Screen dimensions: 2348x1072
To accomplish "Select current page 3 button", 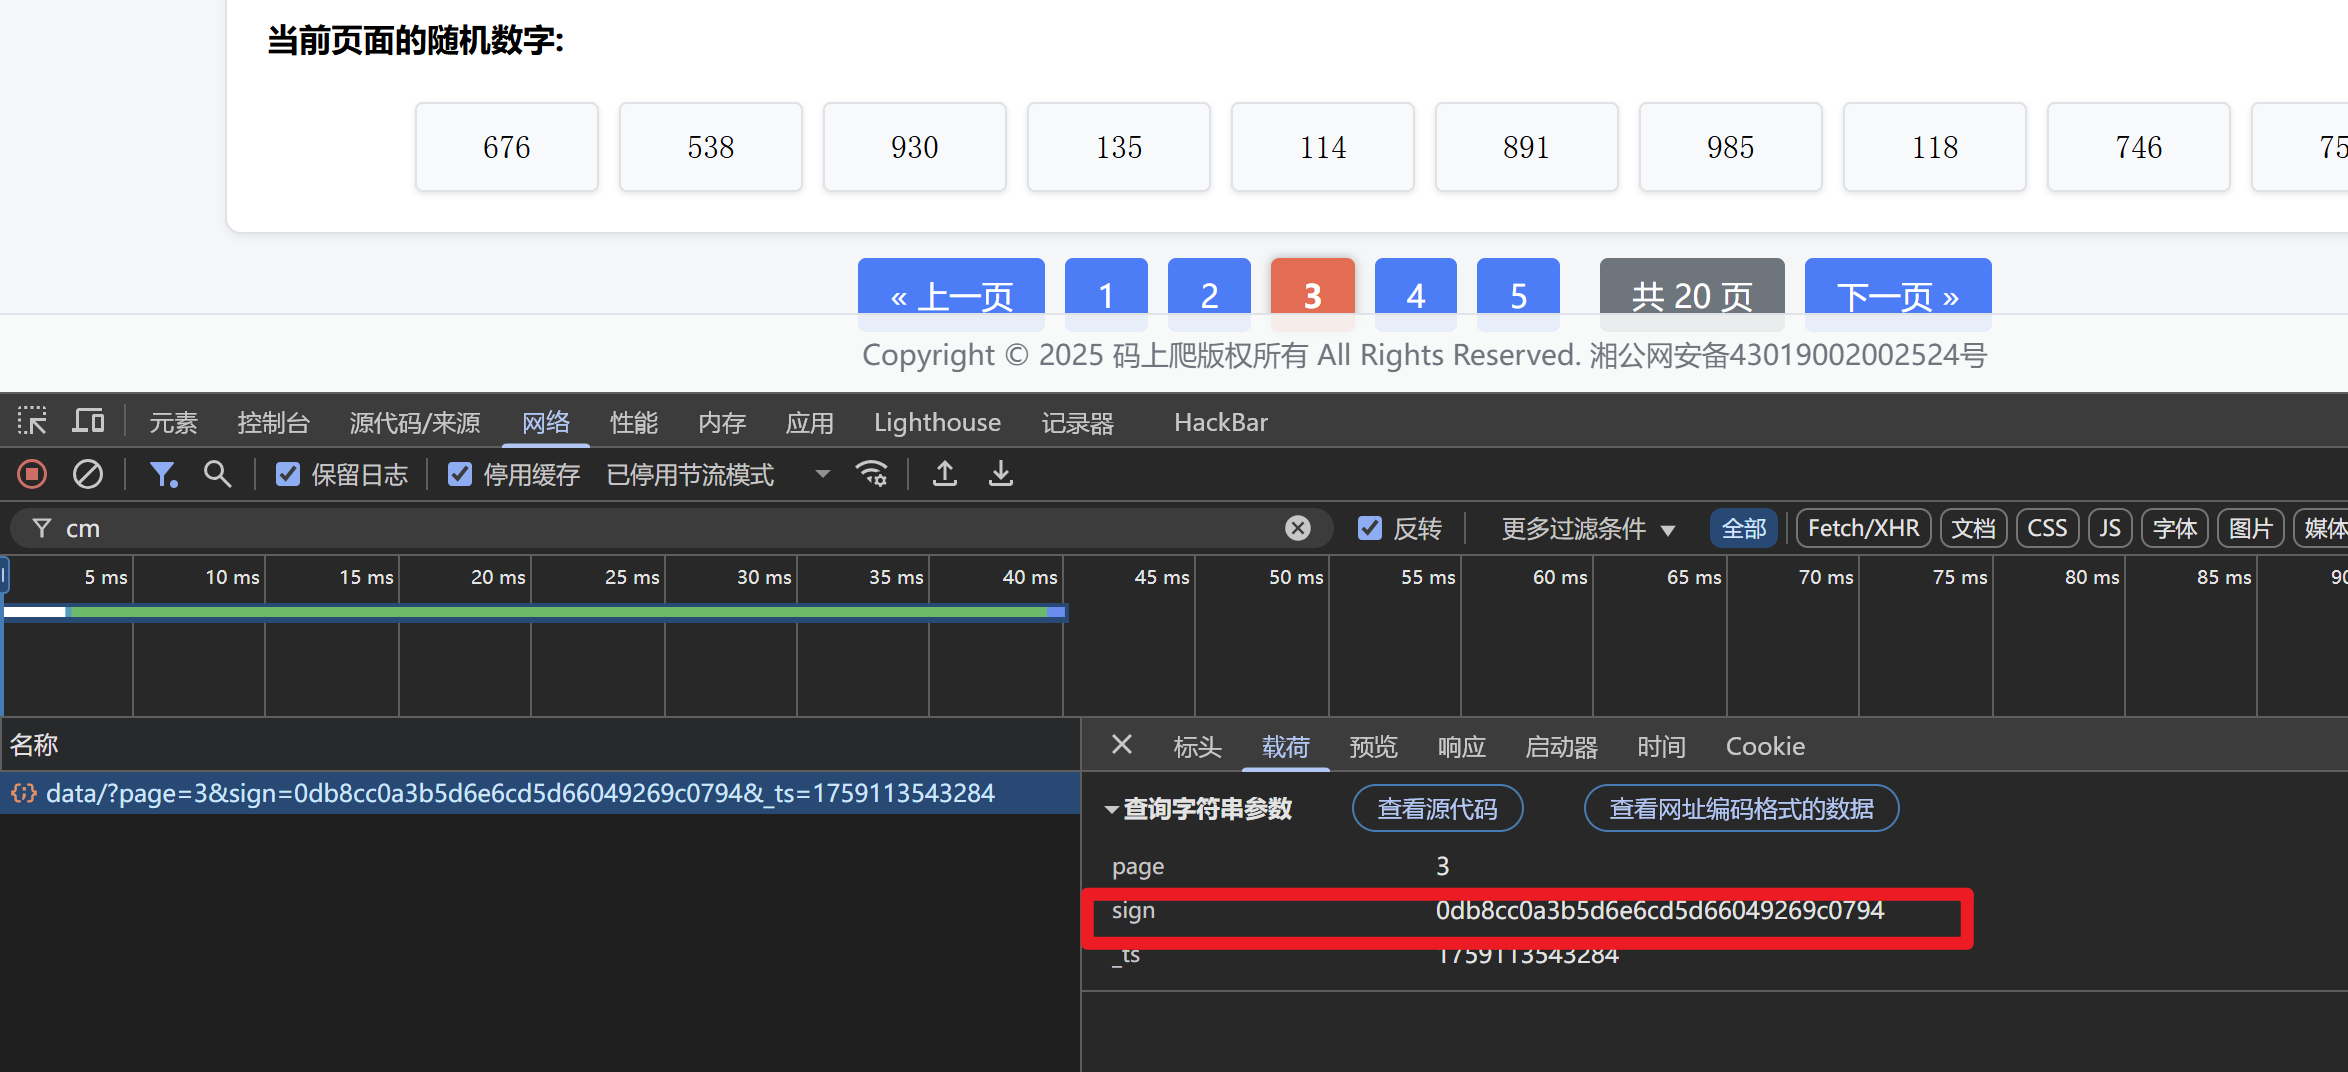I will point(1313,294).
